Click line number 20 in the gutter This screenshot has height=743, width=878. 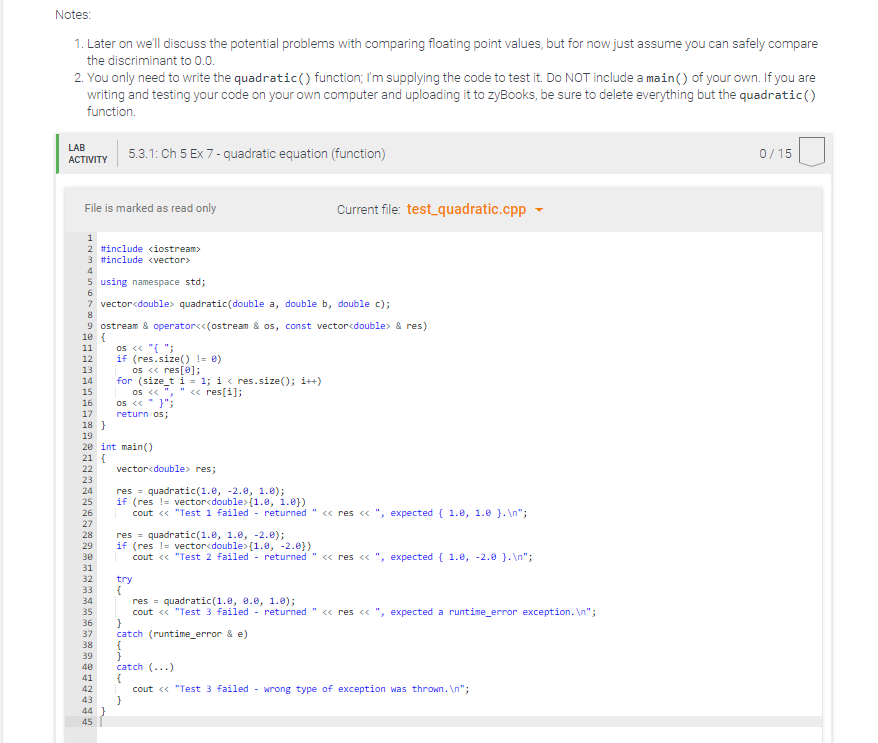pos(87,447)
